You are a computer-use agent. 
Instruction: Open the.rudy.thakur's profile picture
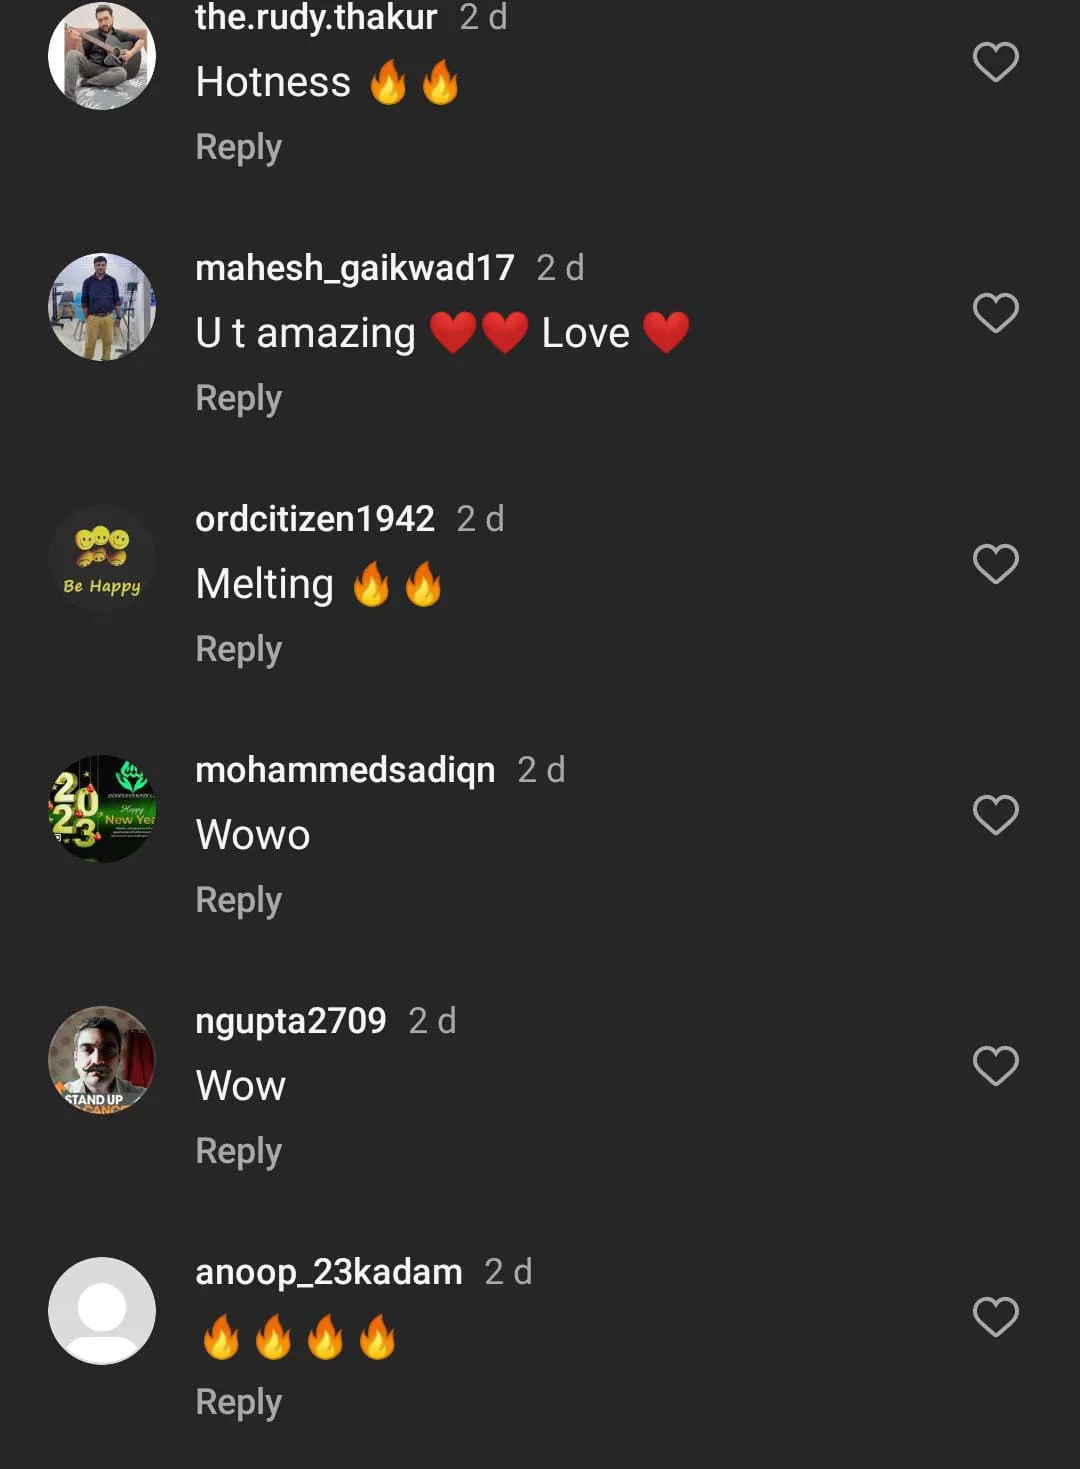click(102, 56)
